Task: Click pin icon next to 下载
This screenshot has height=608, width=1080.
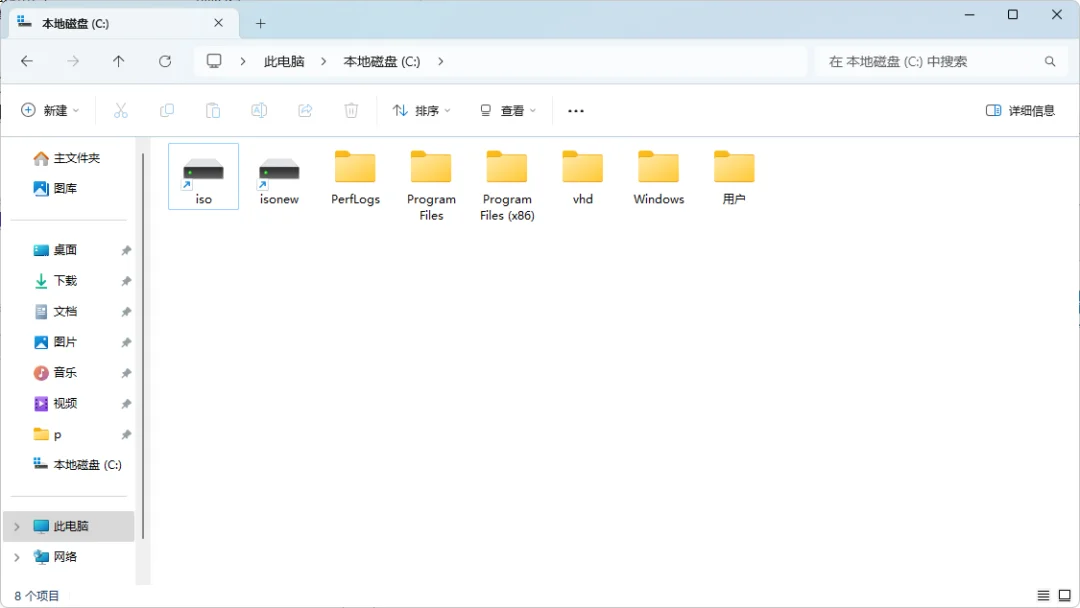Action: [x=126, y=281]
